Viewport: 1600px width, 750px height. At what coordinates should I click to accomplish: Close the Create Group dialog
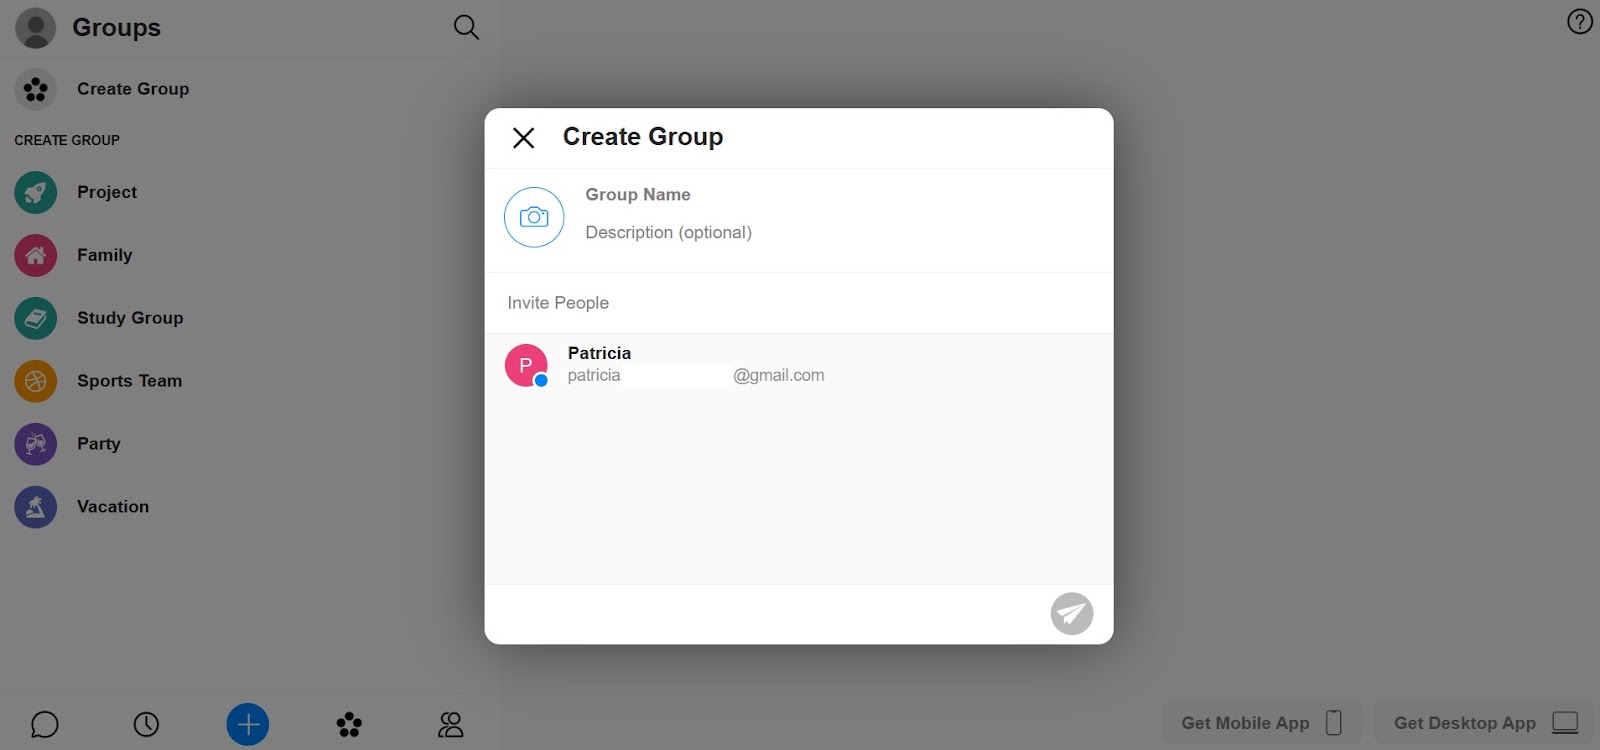coord(523,138)
